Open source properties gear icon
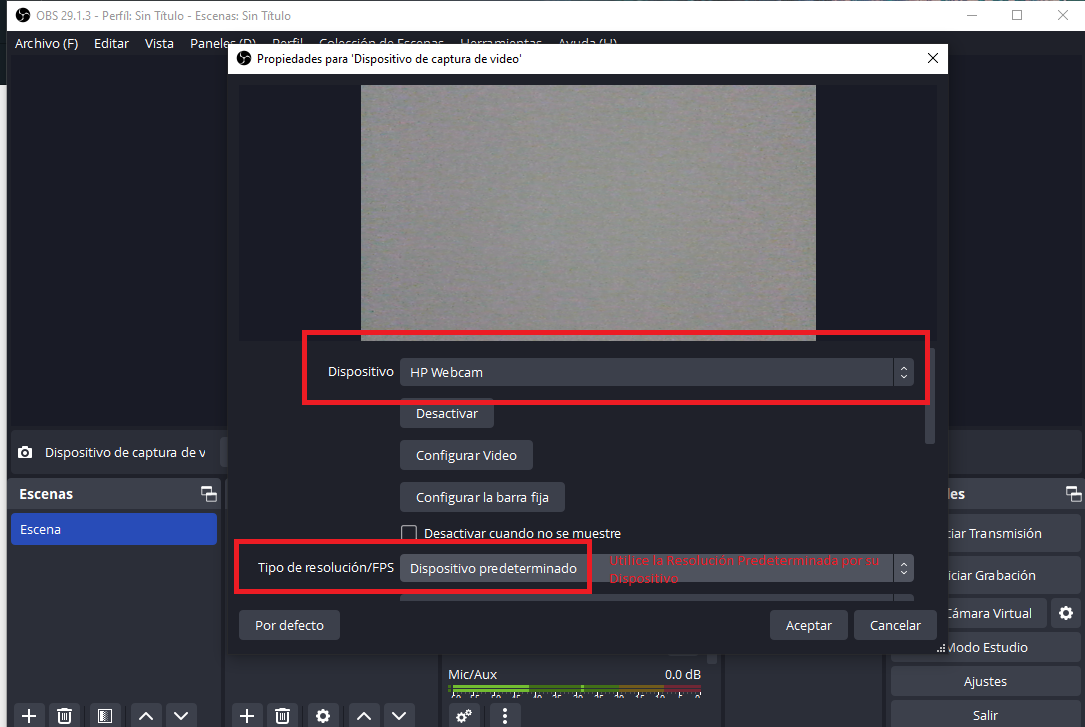This screenshot has width=1085, height=727. [x=322, y=715]
